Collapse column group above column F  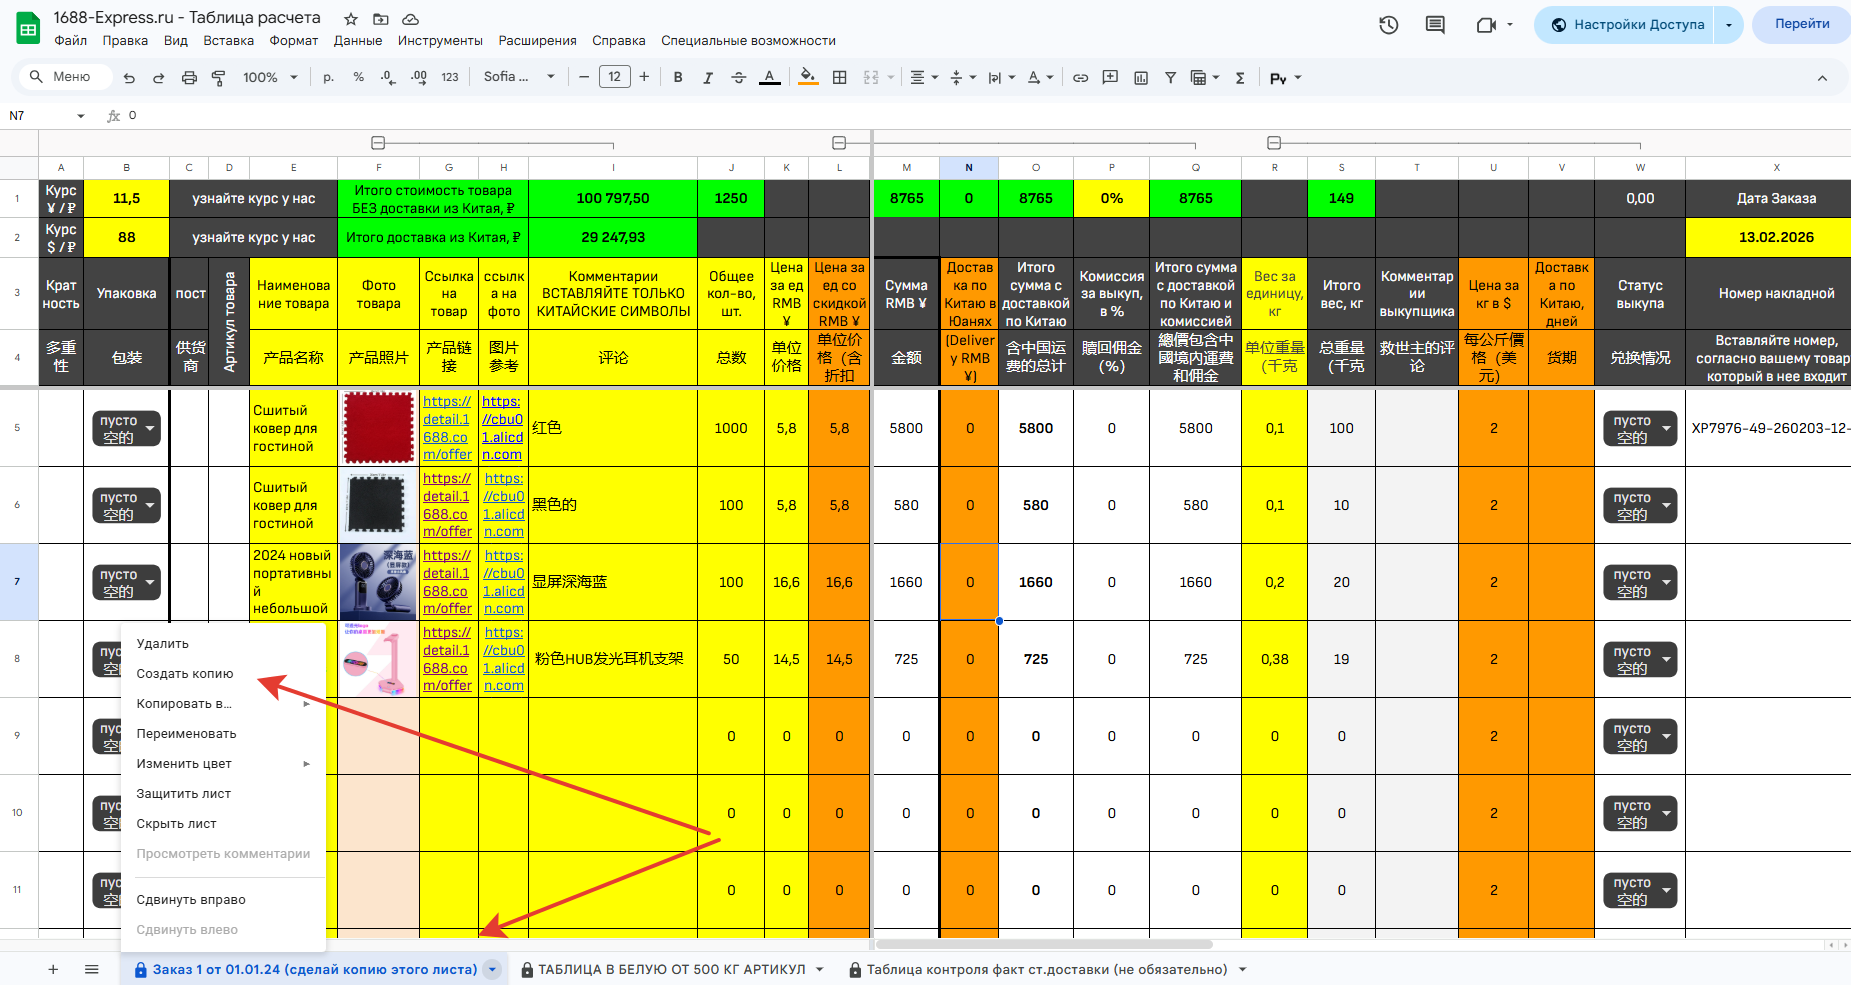378,143
